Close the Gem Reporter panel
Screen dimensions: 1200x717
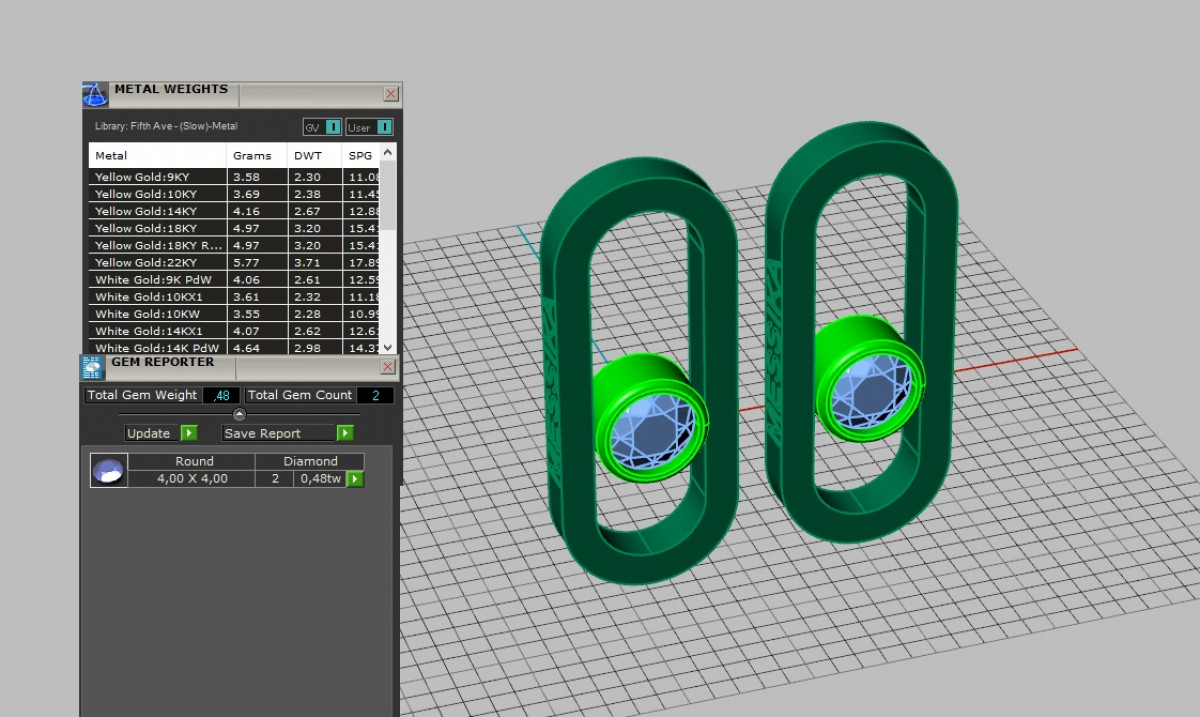tap(388, 367)
